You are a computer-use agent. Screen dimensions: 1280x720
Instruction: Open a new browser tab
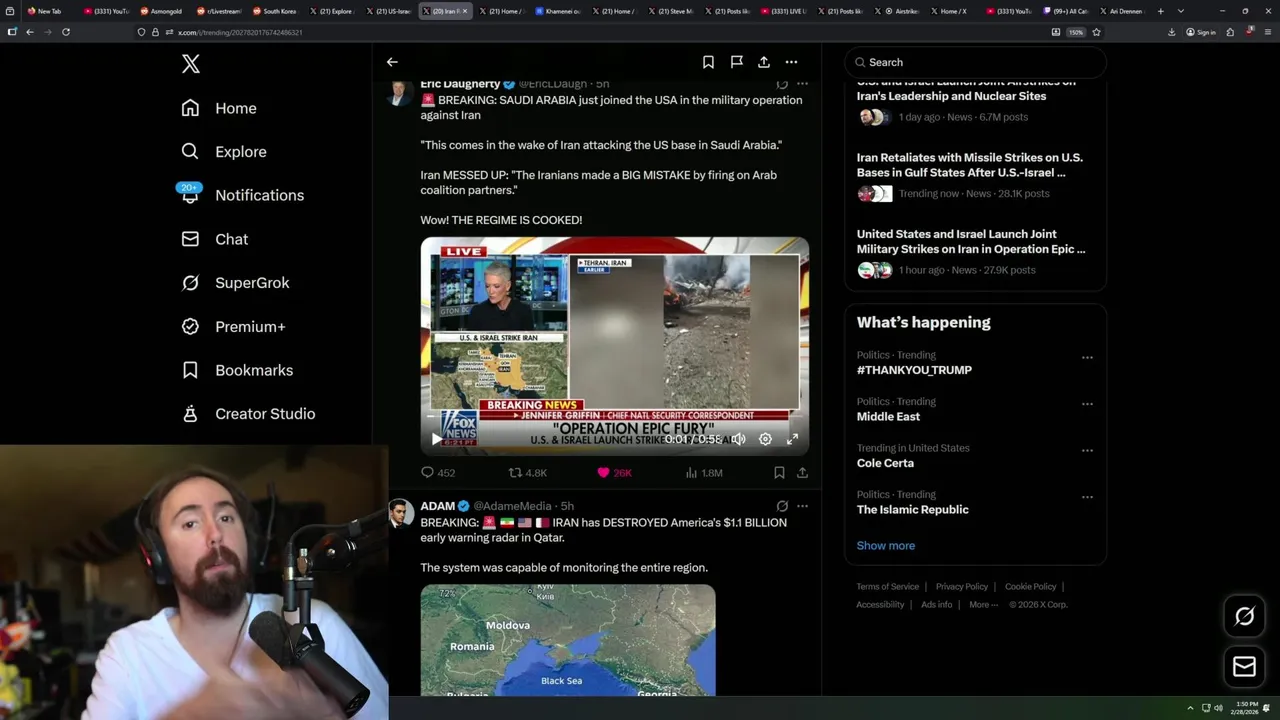[1160, 11]
